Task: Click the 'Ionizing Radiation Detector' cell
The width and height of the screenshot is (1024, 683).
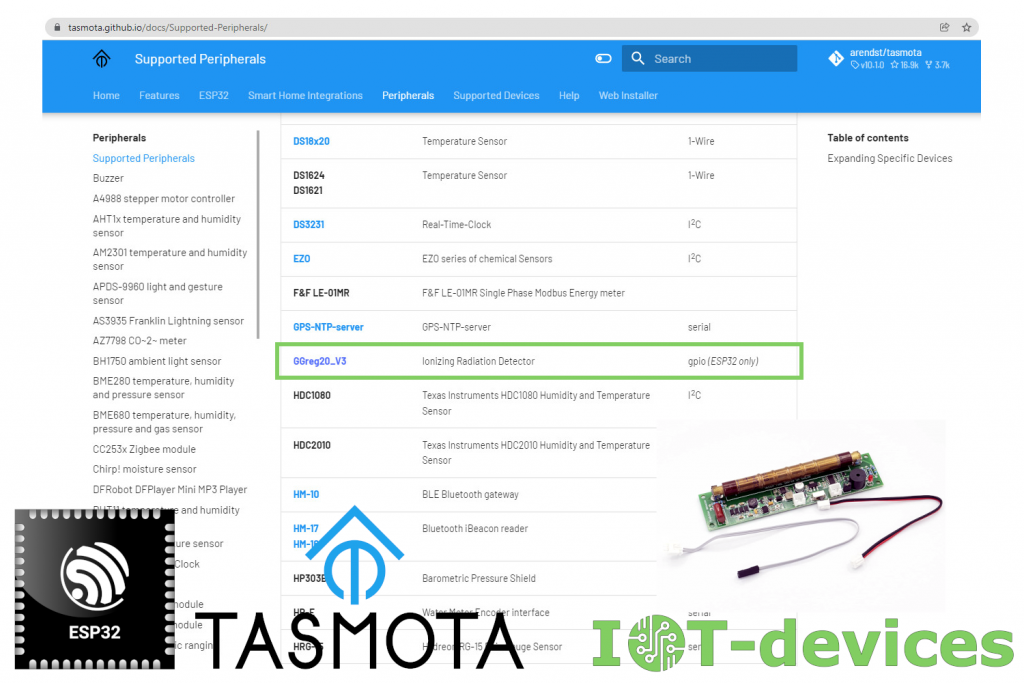Action: [478, 361]
